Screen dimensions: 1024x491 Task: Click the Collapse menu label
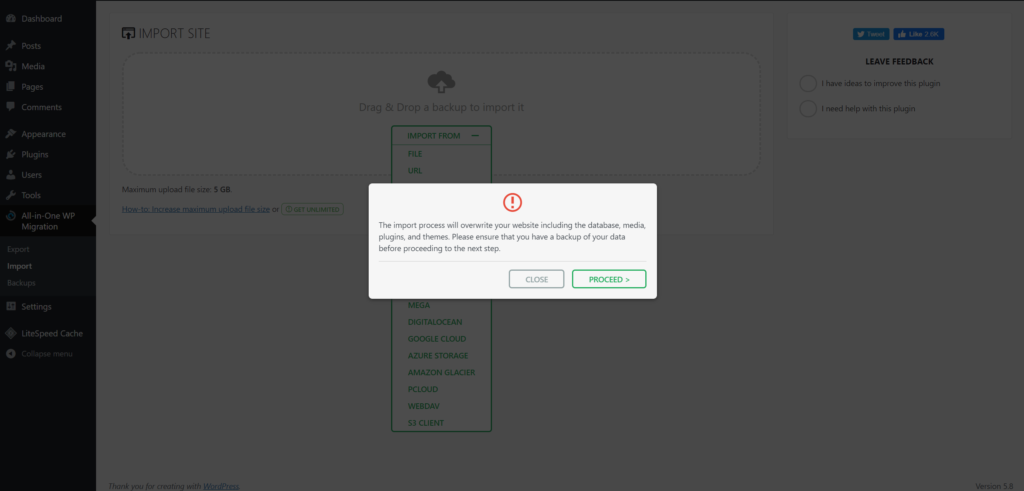47,354
